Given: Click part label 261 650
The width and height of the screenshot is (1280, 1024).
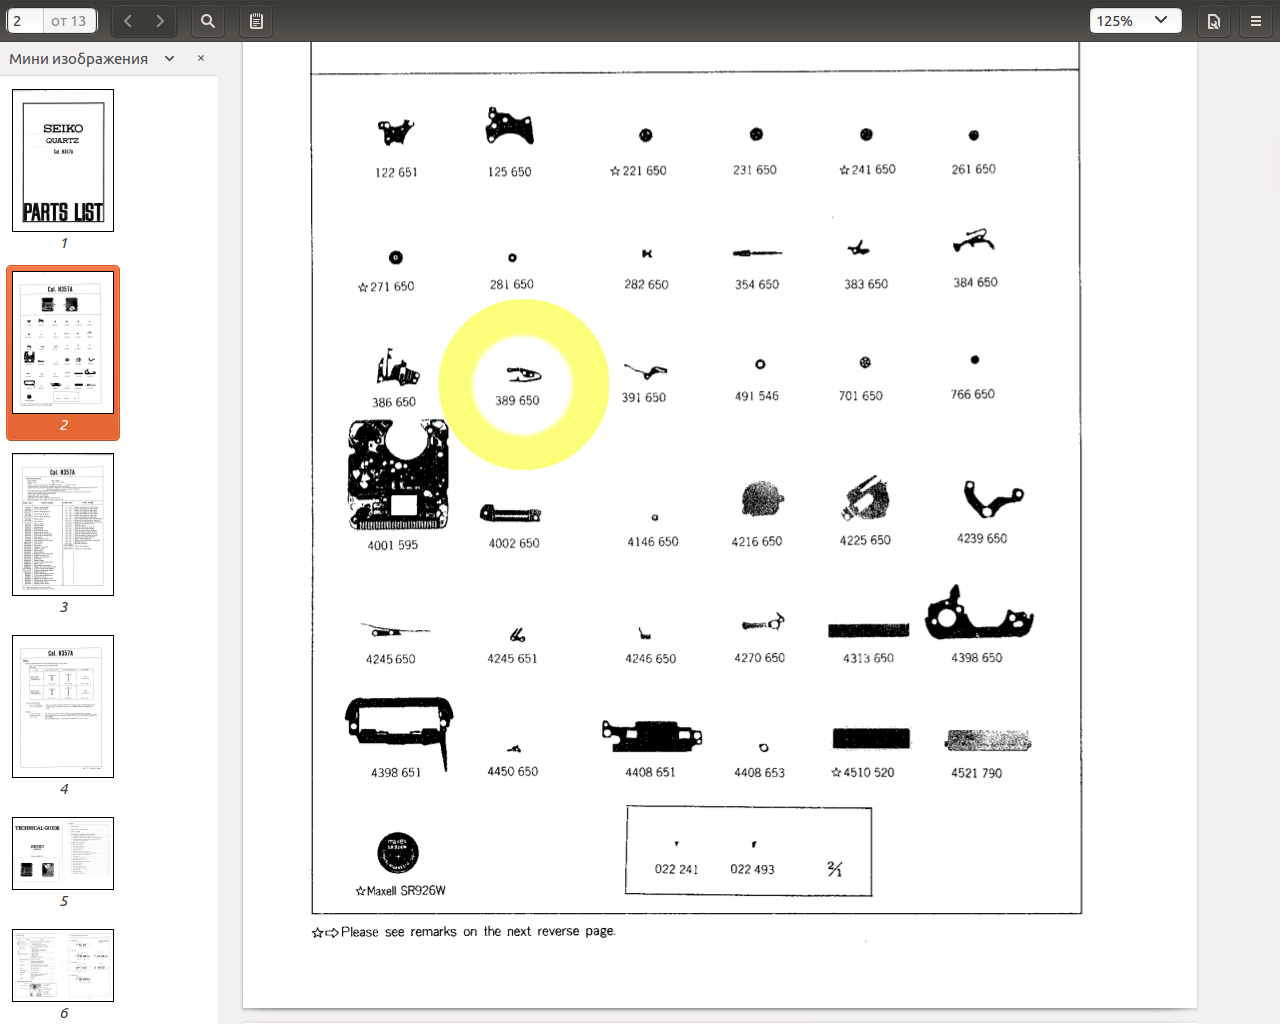Looking at the screenshot, I should [x=973, y=169].
